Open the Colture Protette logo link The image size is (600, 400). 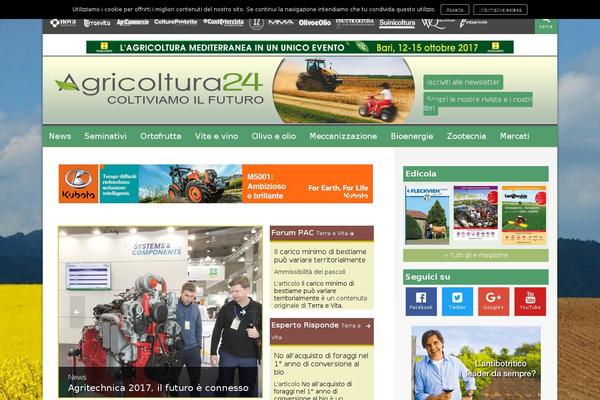pos(176,22)
